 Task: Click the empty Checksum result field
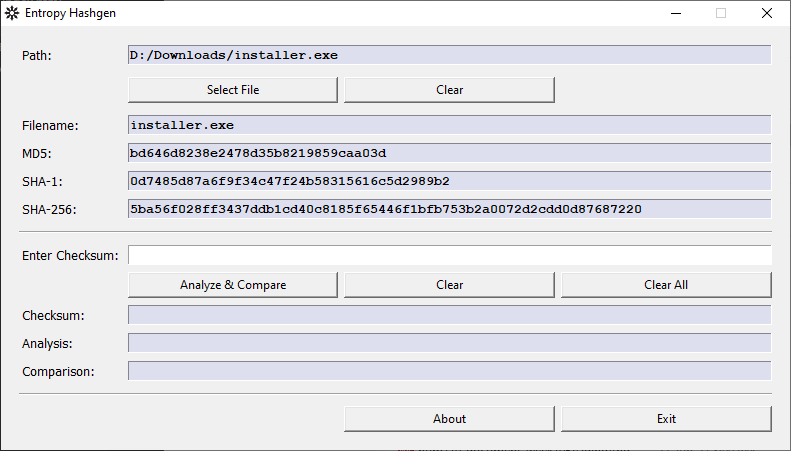click(x=449, y=316)
